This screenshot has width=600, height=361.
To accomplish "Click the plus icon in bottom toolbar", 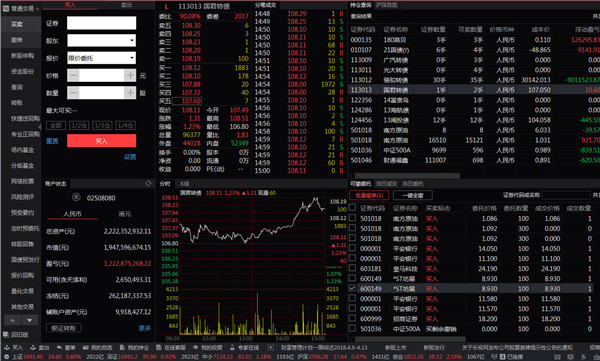I will pyautogui.click(x=271, y=348).
